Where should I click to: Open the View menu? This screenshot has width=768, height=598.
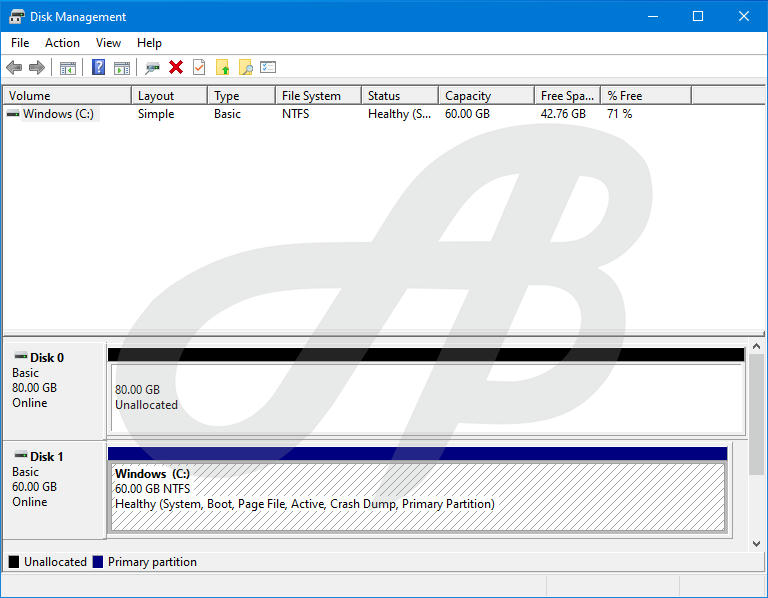tap(108, 43)
